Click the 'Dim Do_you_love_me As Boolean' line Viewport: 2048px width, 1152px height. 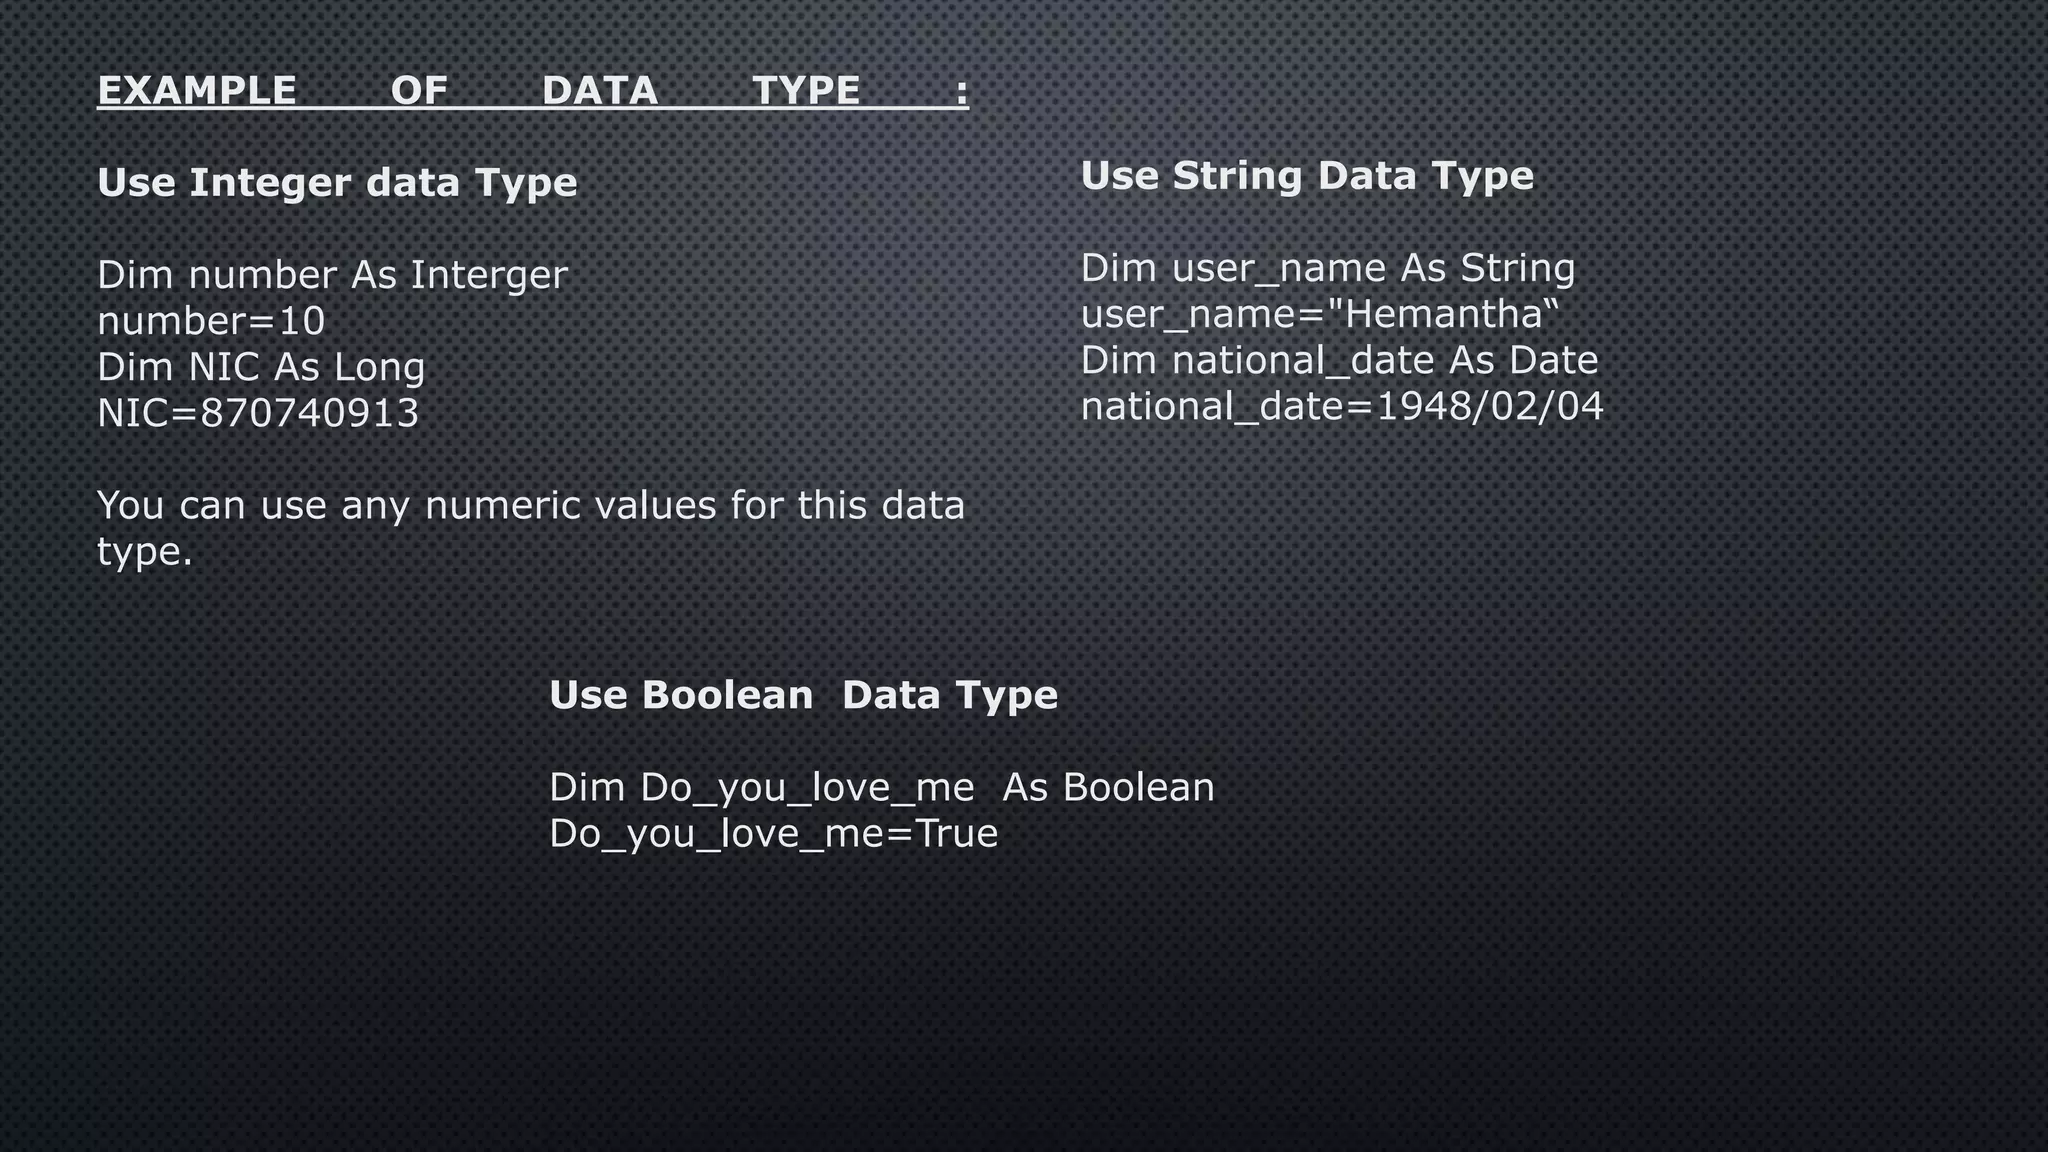coord(881,788)
